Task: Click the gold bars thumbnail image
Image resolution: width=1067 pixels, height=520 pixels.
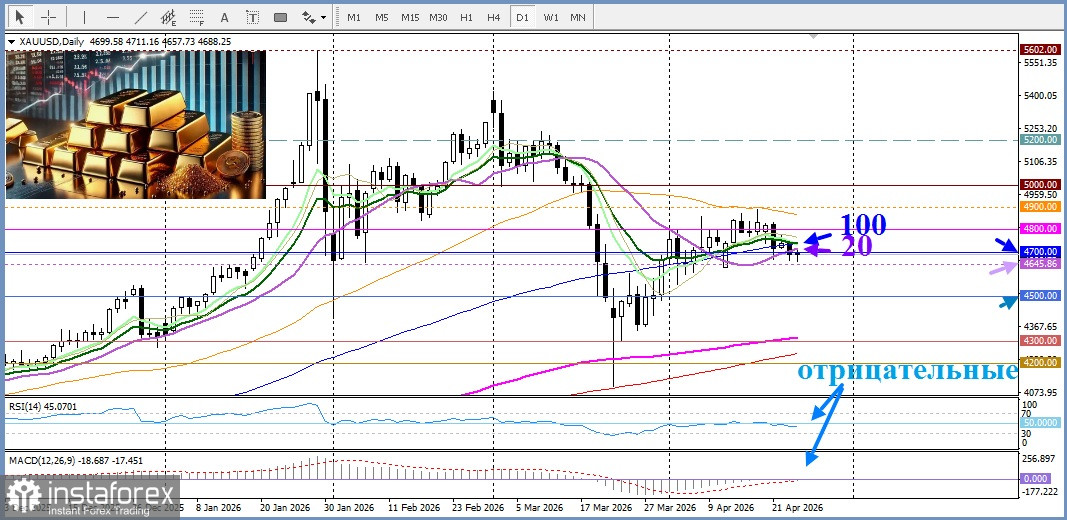Action: (x=136, y=124)
